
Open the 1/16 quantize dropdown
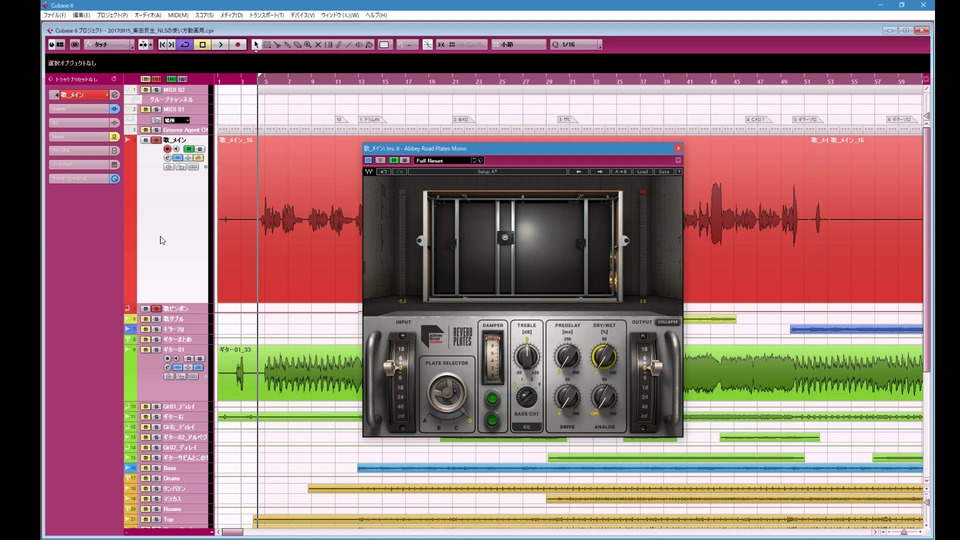pos(576,45)
